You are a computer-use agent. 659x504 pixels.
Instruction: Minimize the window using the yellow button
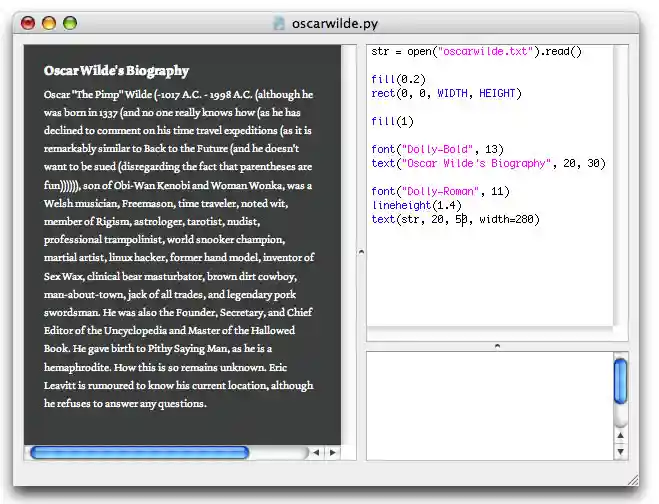click(x=49, y=23)
